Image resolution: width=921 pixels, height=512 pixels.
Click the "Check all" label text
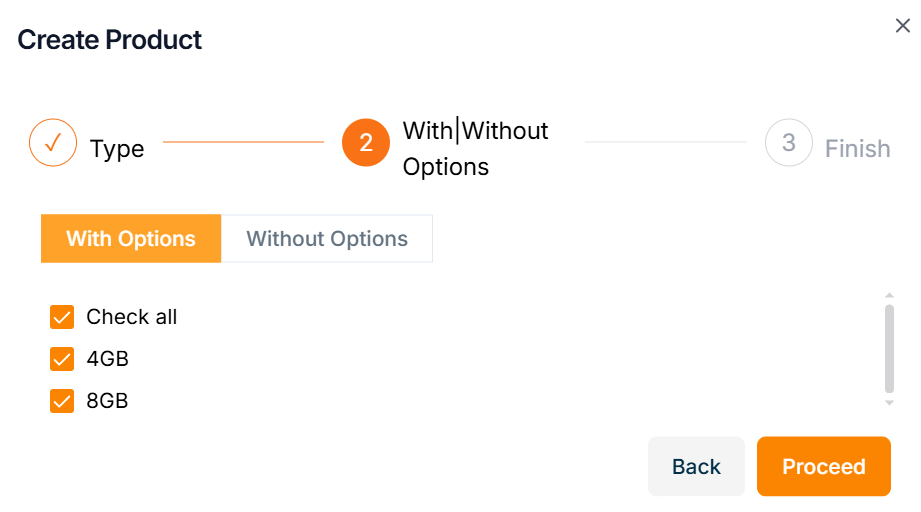[132, 317]
